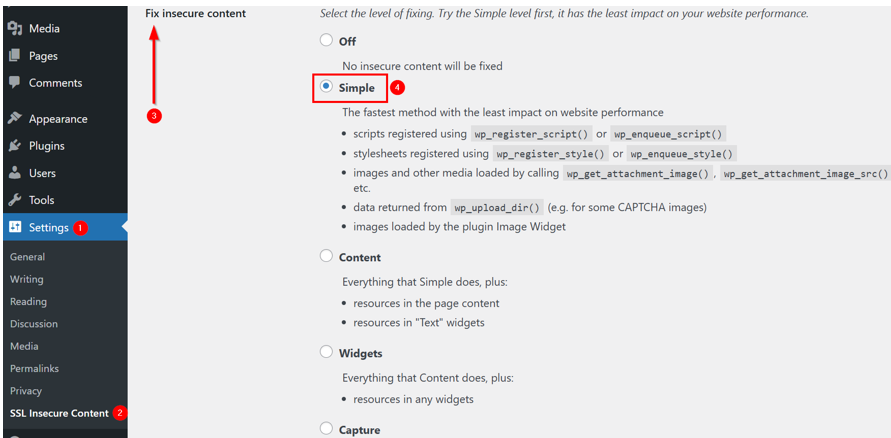
Task: Click the Fix insecure content heading
Action: [195, 14]
